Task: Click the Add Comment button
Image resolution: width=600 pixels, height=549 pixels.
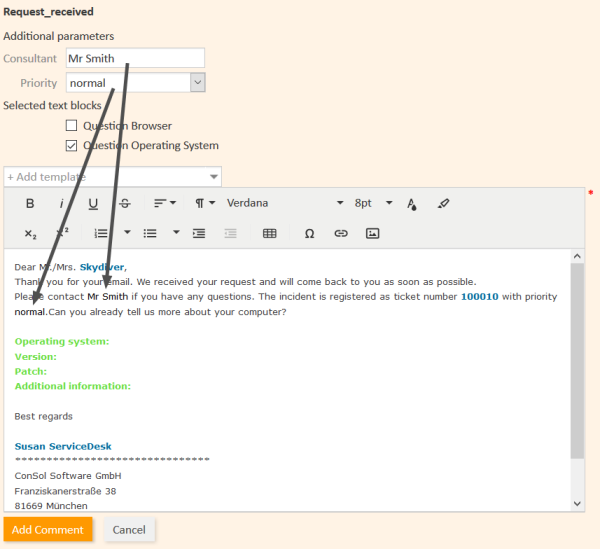Action: click(48, 529)
